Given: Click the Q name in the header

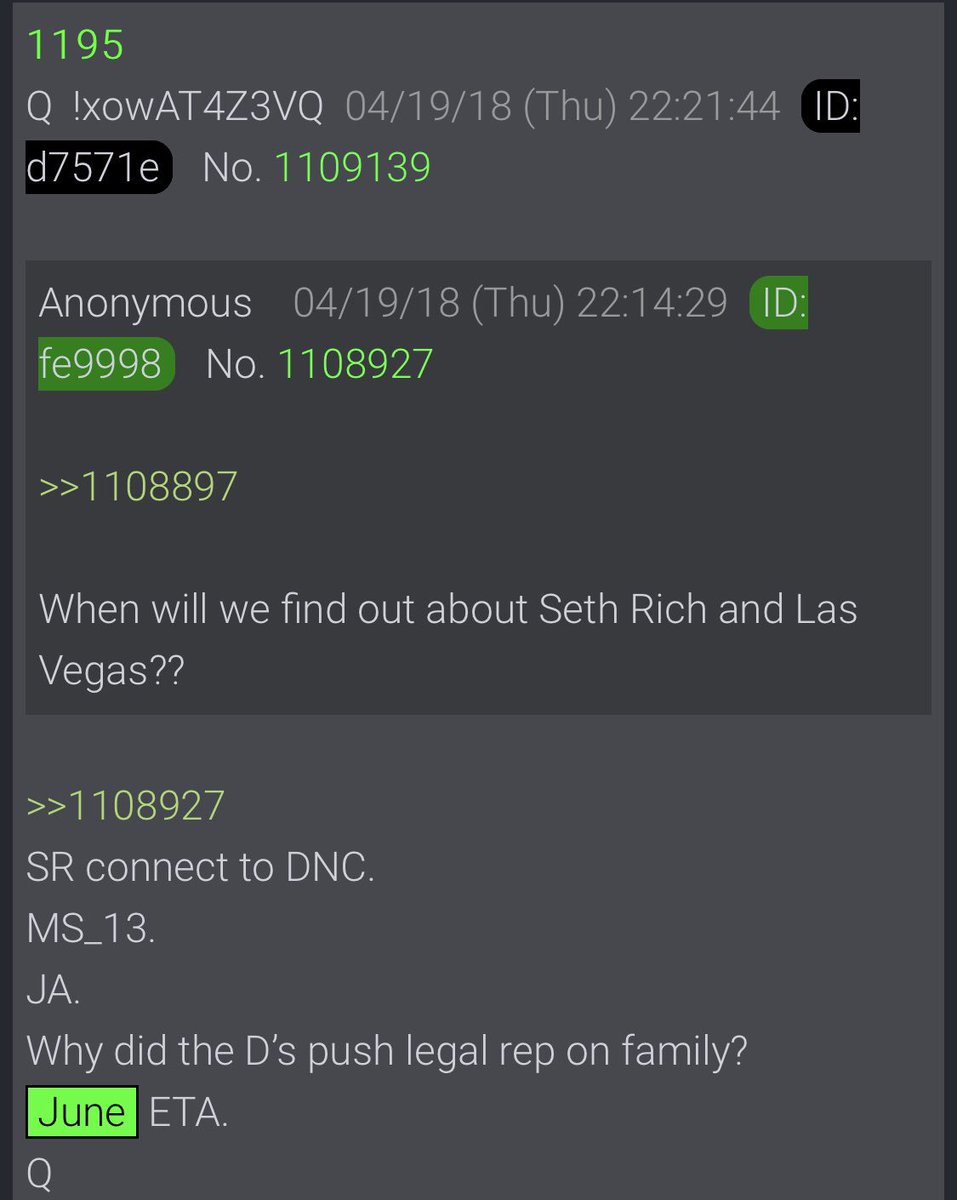Looking at the screenshot, I should (x=39, y=108).
